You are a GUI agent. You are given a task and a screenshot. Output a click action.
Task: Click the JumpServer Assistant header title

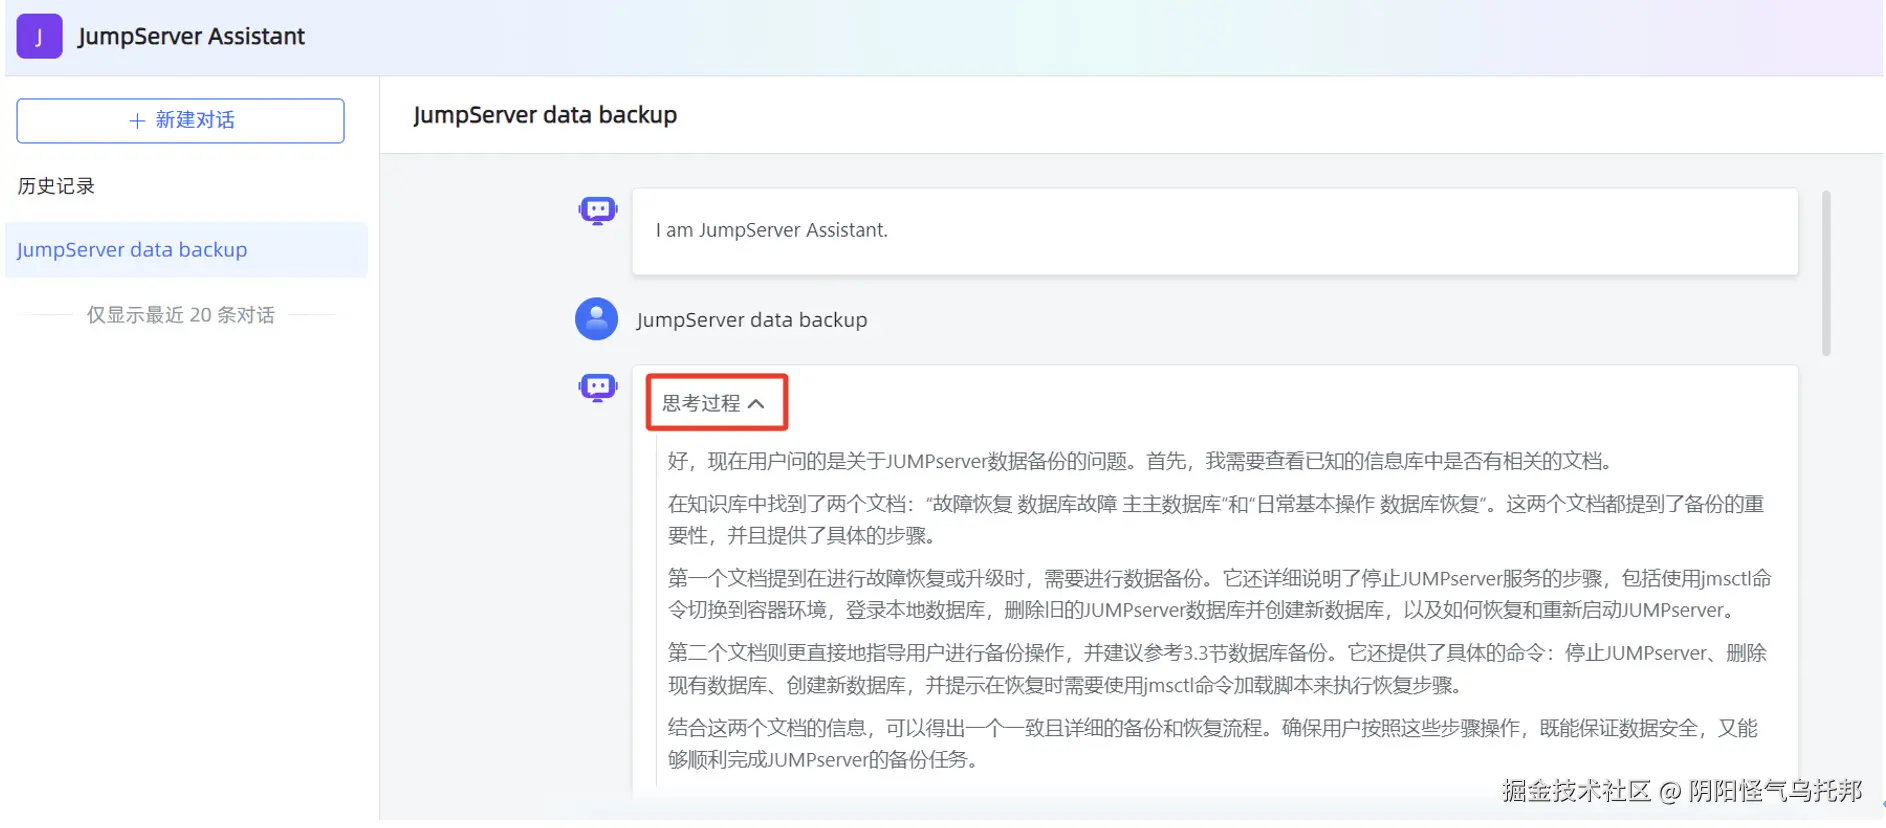point(191,36)
